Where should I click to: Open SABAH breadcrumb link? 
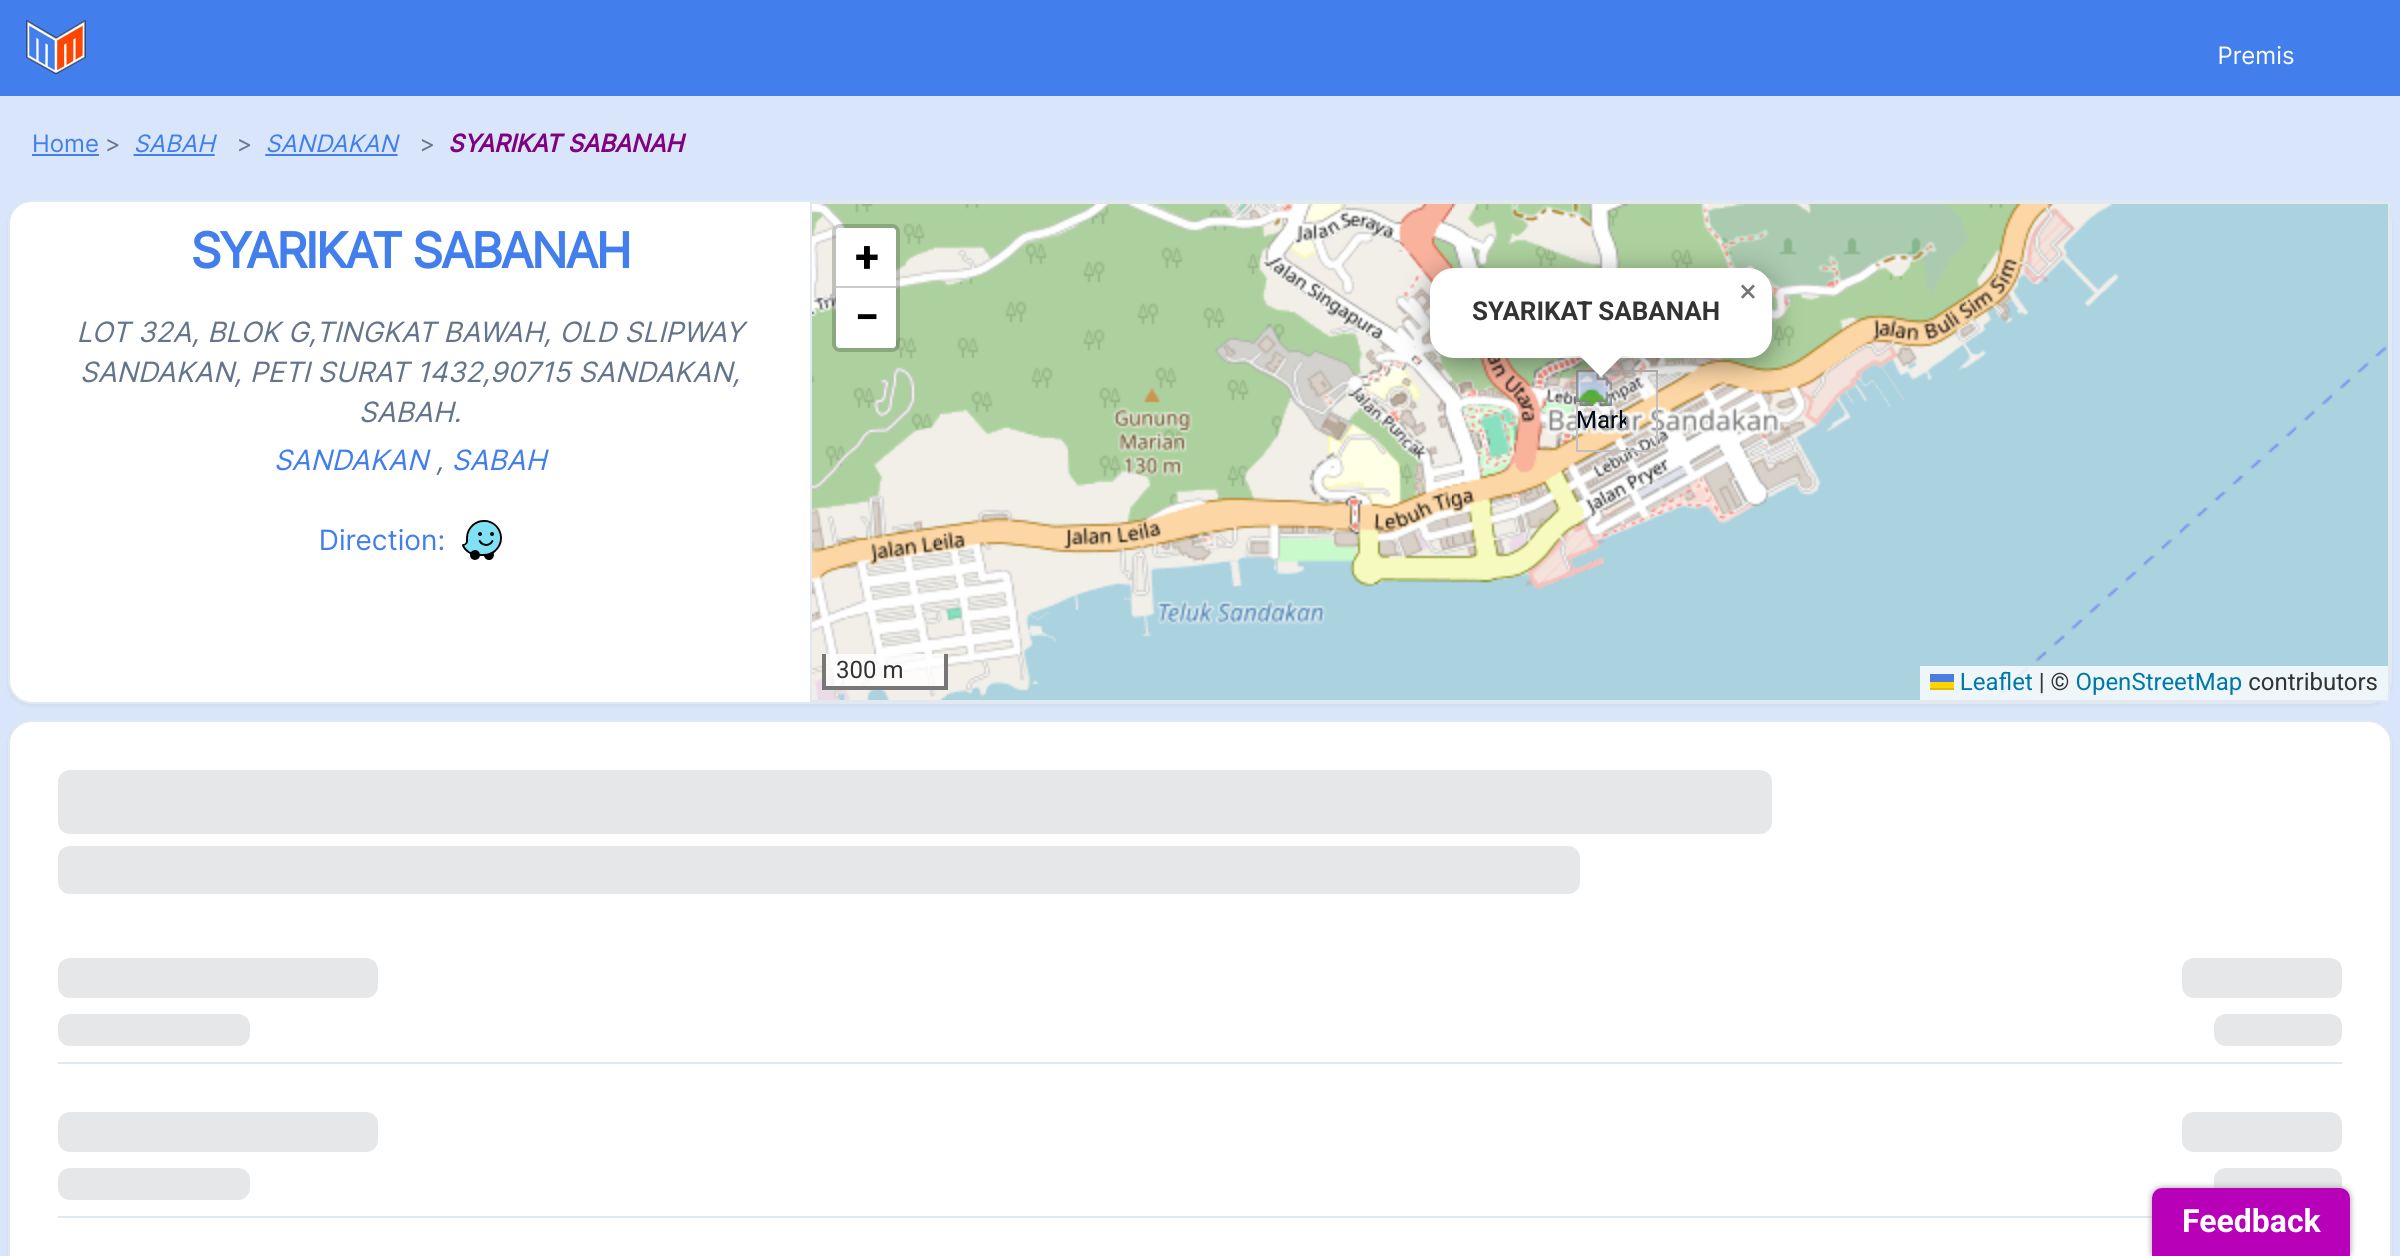[x=175, y=144]
